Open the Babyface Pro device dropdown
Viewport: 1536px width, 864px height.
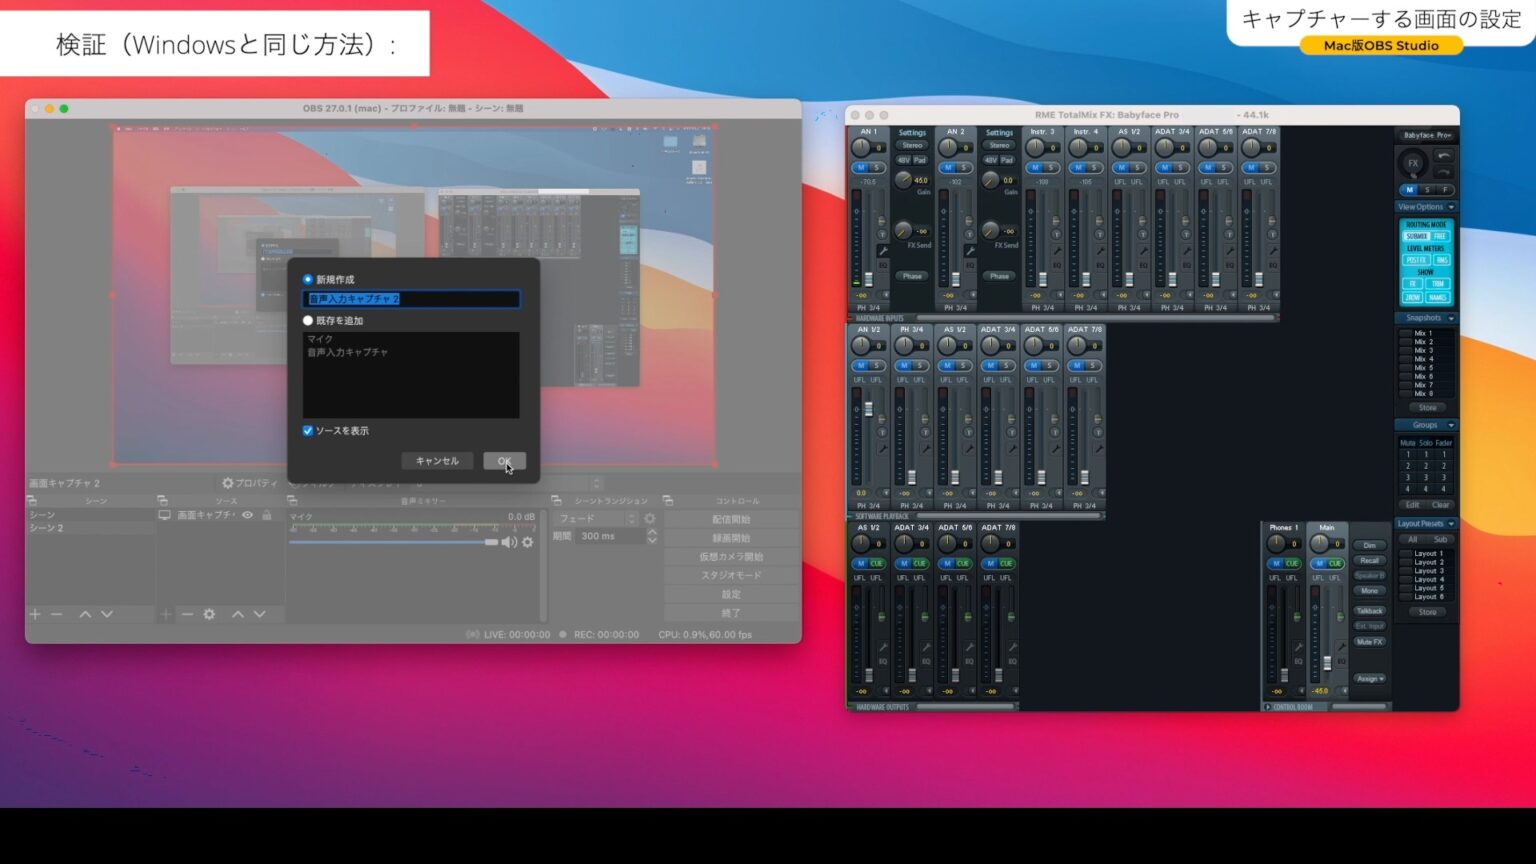point(1426,135)
